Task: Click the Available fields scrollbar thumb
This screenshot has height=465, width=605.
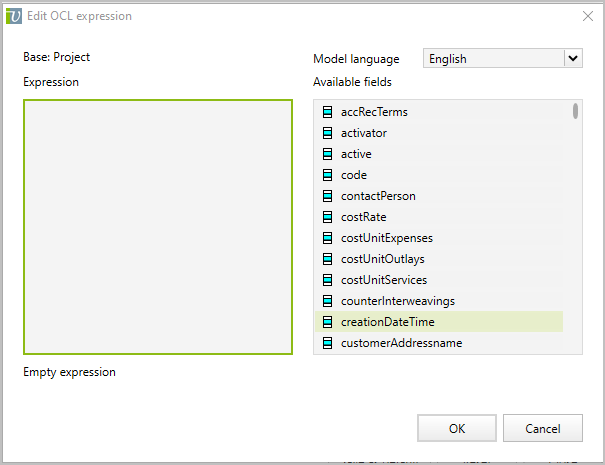Action: (x=575, y=111)
